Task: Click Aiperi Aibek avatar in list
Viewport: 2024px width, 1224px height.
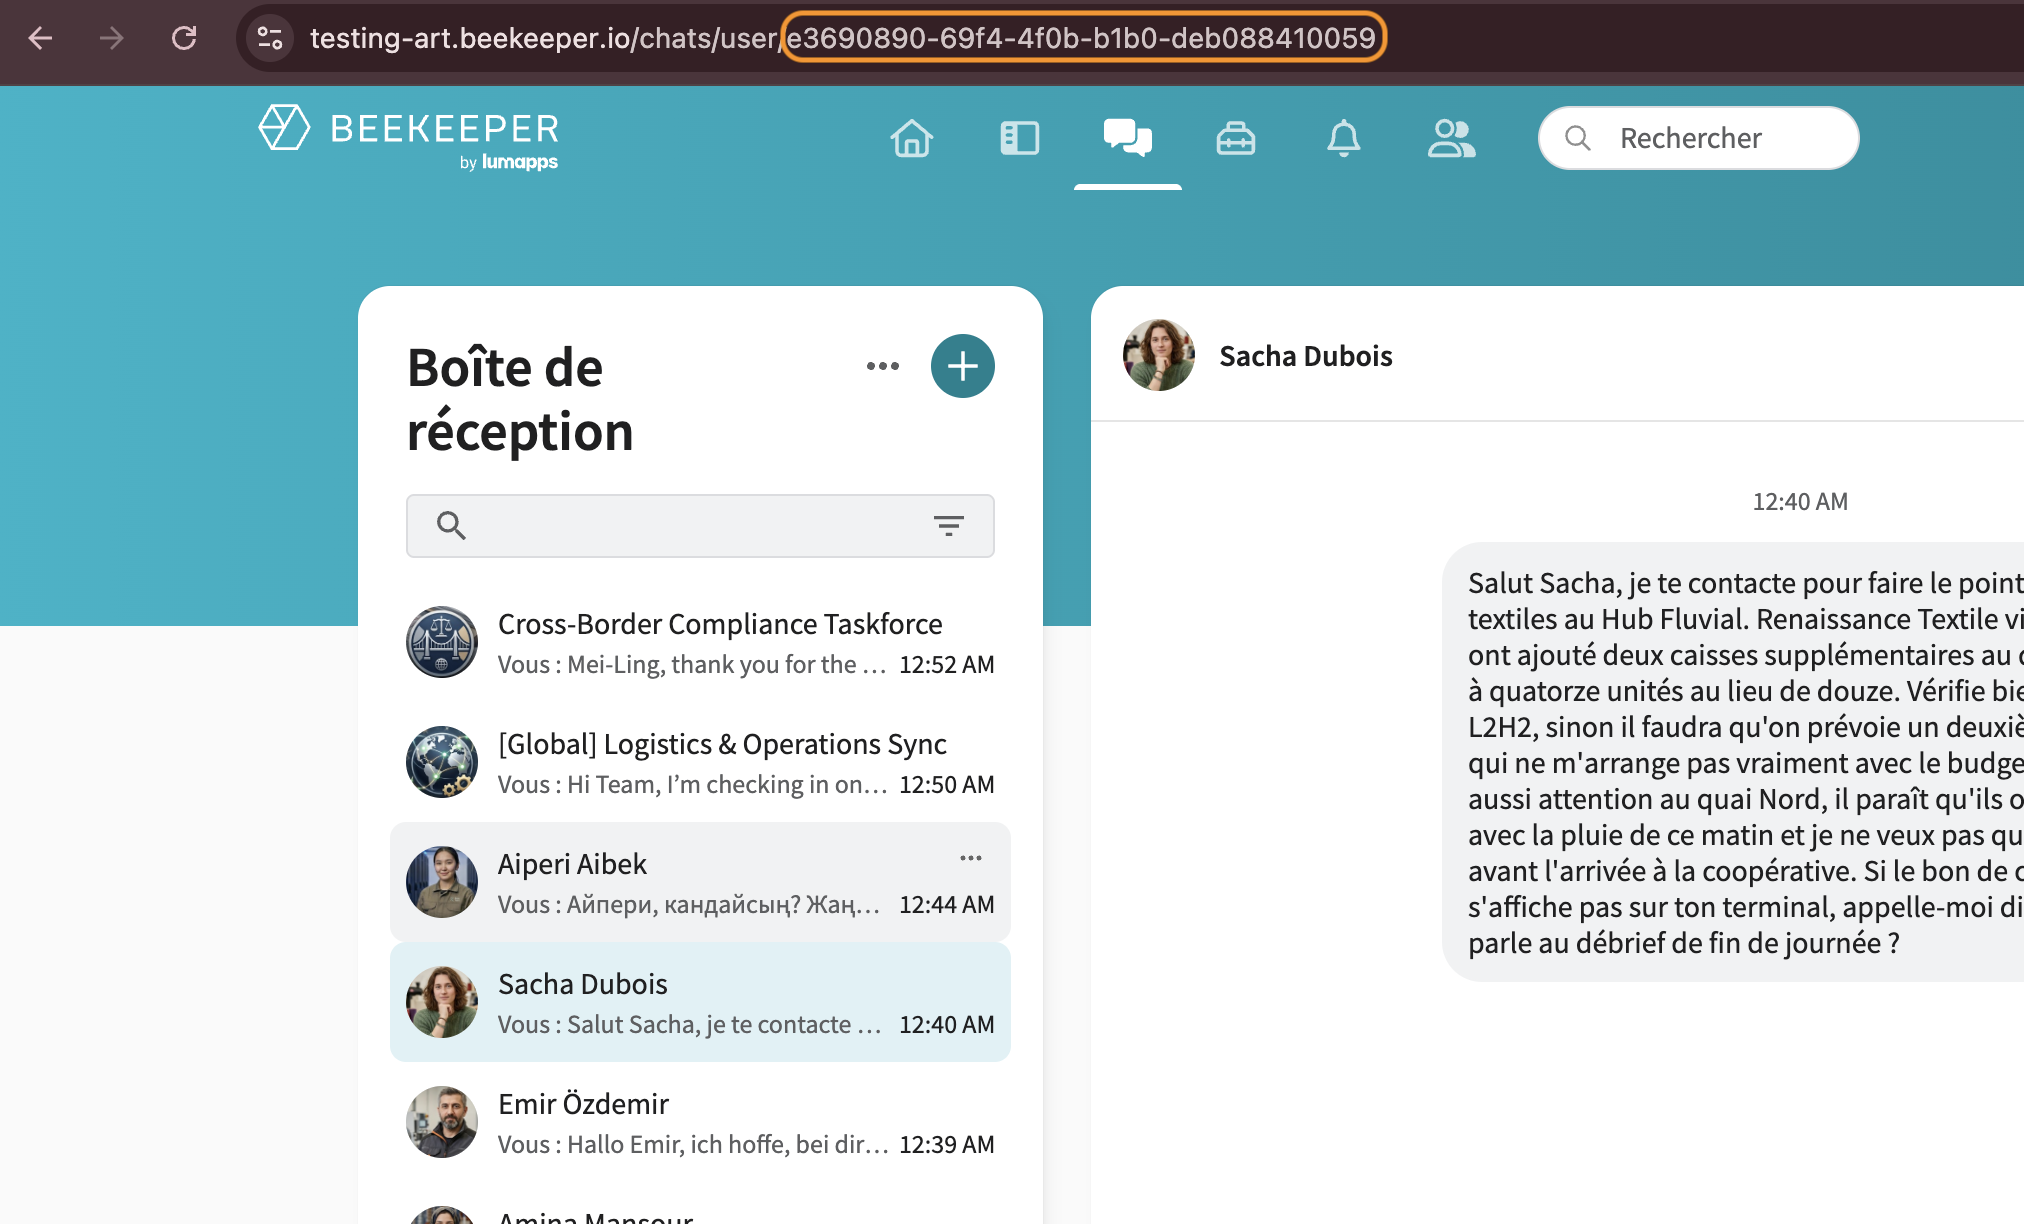Action: (x=442, y=882)
